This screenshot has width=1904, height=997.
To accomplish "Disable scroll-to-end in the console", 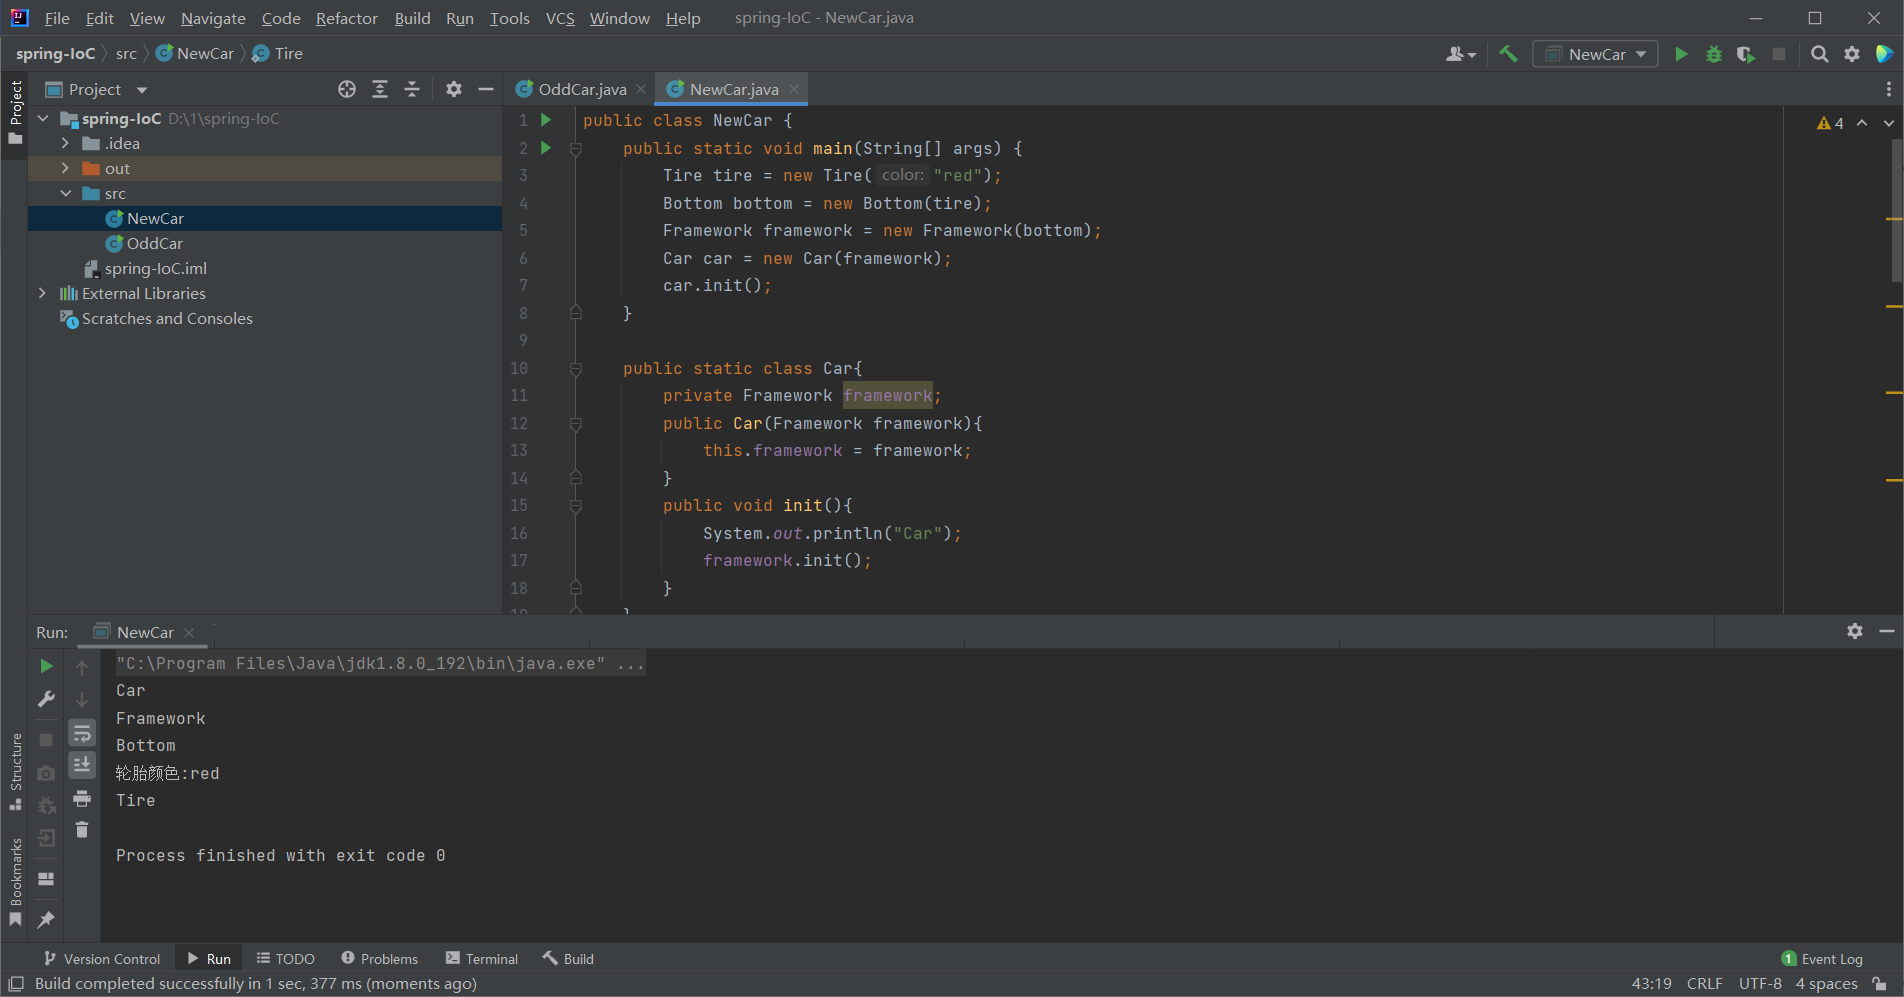I will pyautogui.click(x=82, y=764).
